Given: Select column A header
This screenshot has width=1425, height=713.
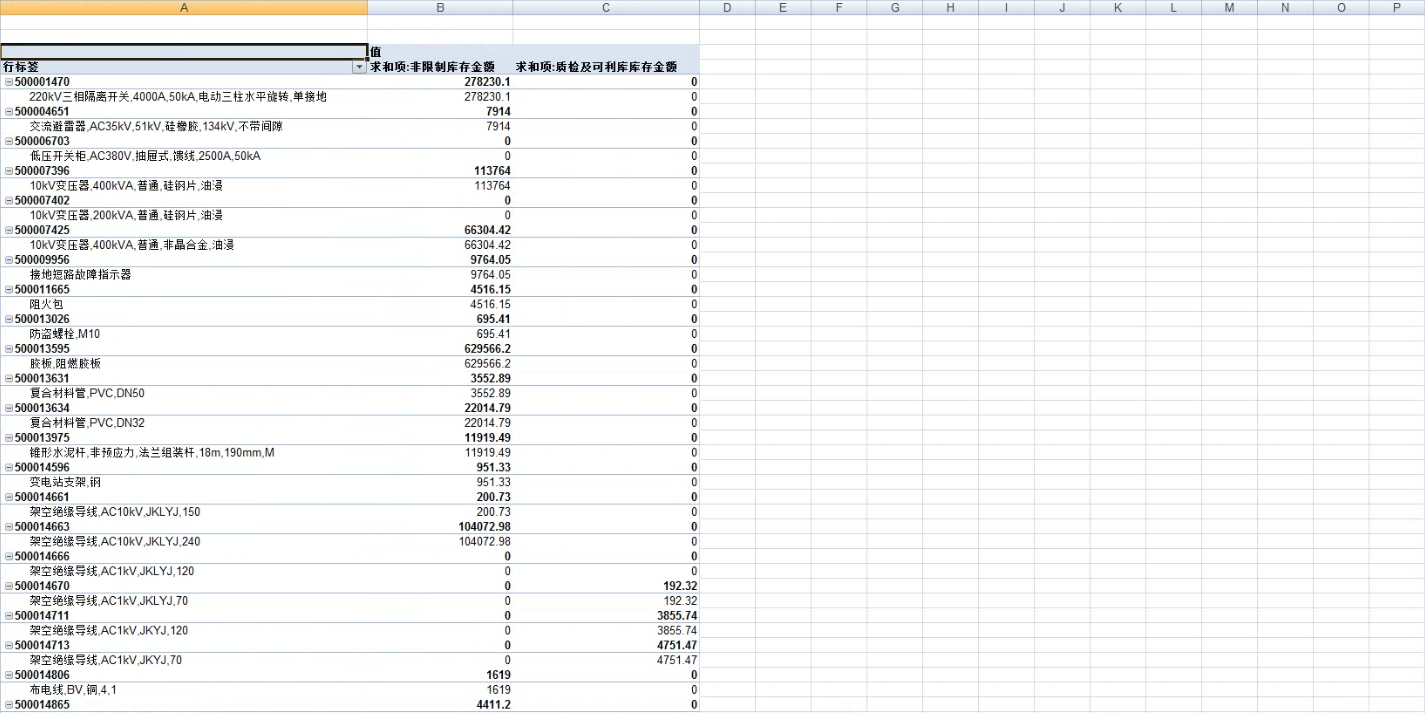Looking at the screenshot, I should click(184, 7).
